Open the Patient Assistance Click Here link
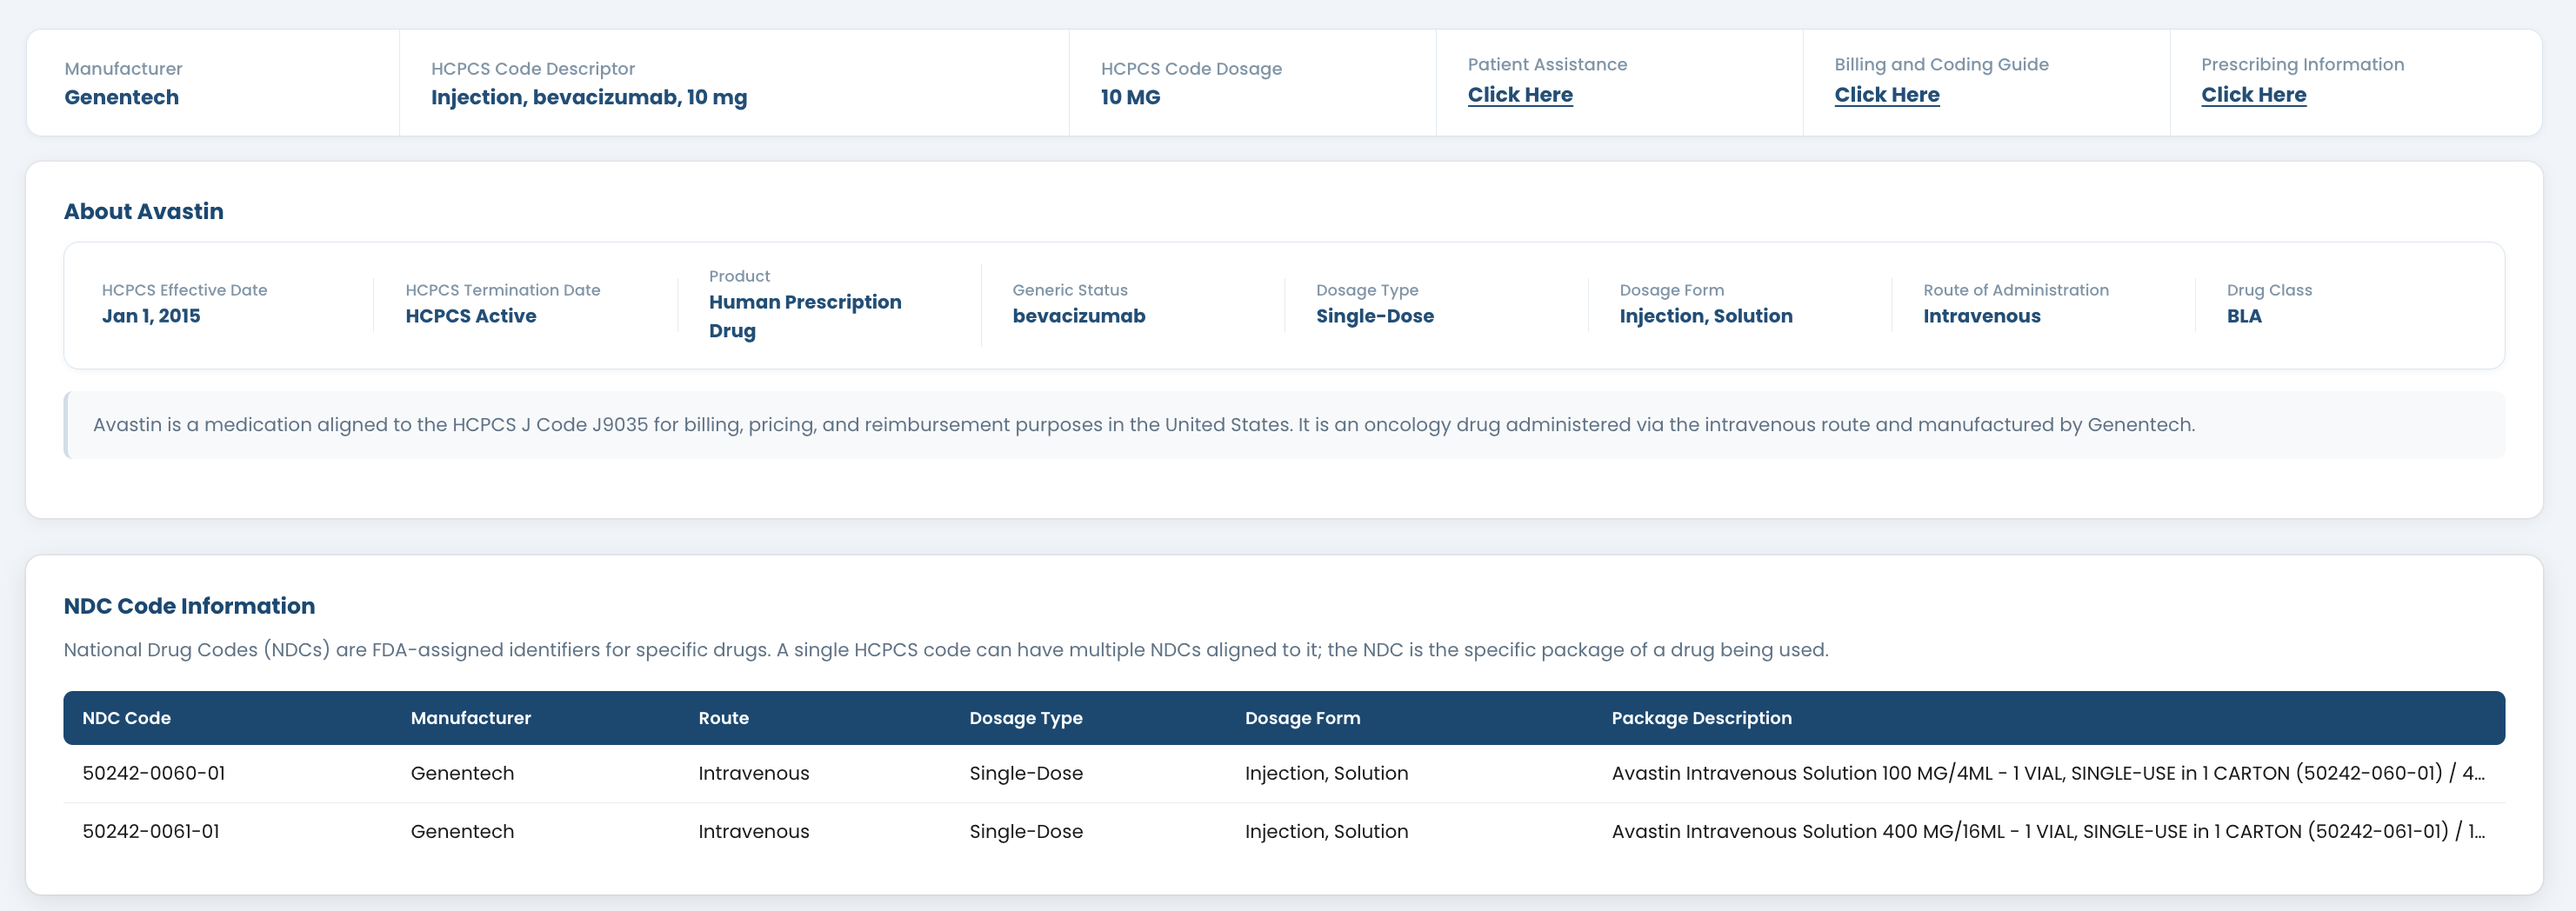This screenshot has width=2576, height=911. click(x=1520, y=95)
